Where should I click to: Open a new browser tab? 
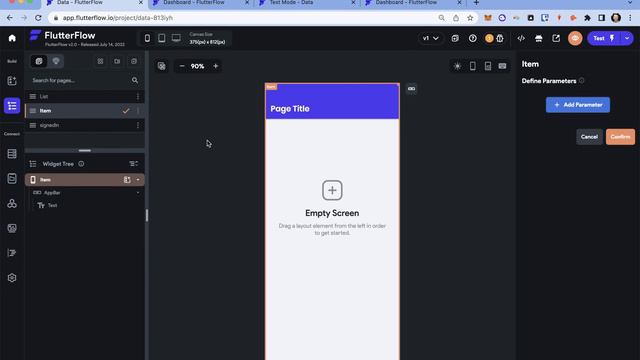coord(476,3)
